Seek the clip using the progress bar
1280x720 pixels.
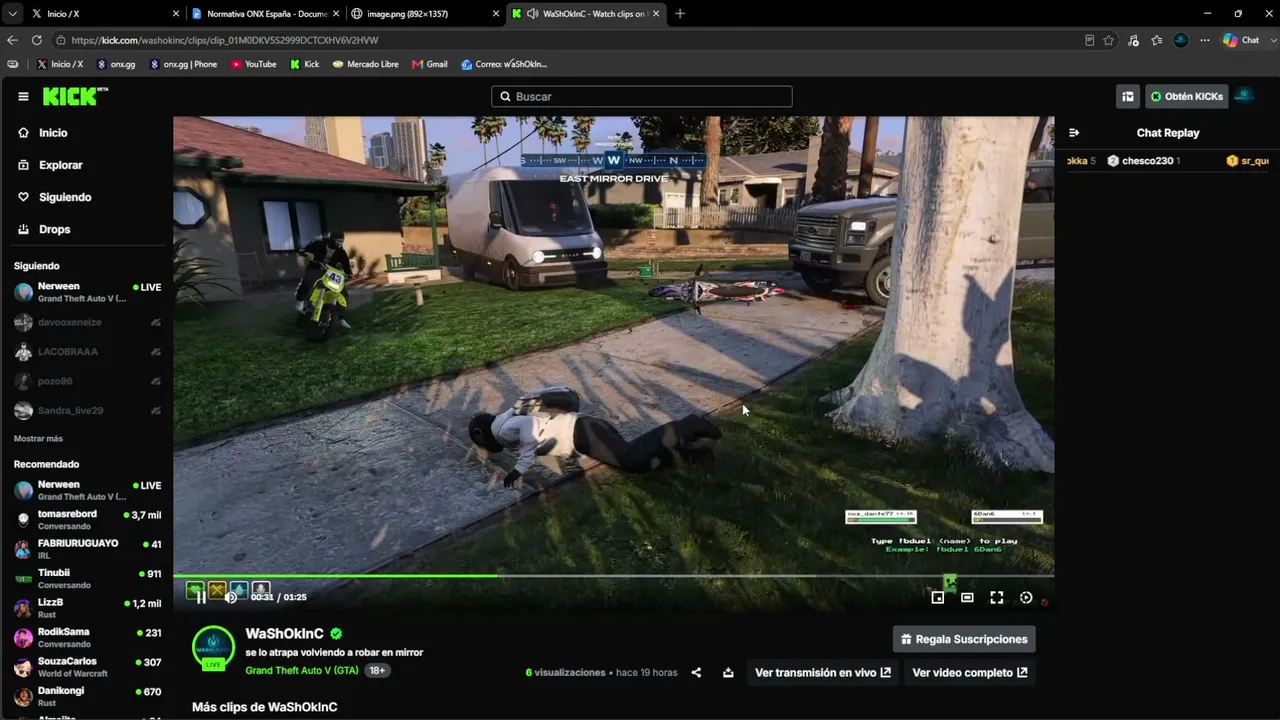(x=613, y=576)
